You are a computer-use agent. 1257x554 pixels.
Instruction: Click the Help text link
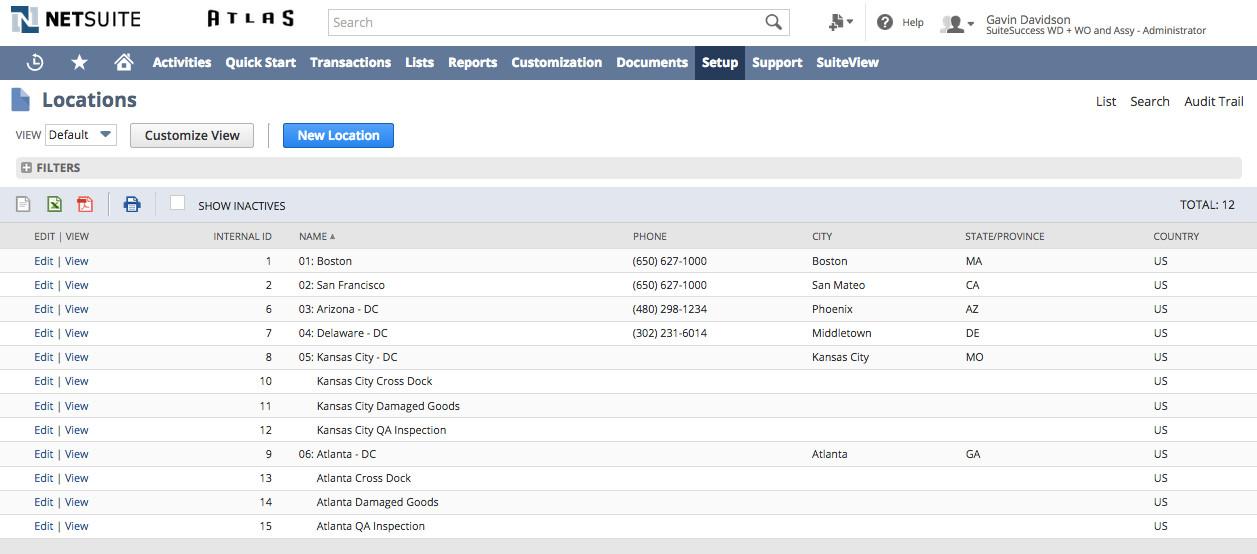(913, 22)
